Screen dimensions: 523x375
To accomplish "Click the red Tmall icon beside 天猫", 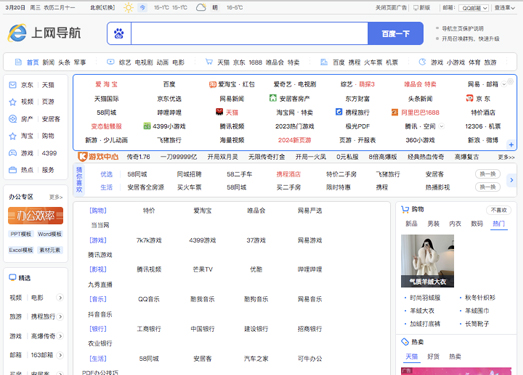I will click(219, 112).
